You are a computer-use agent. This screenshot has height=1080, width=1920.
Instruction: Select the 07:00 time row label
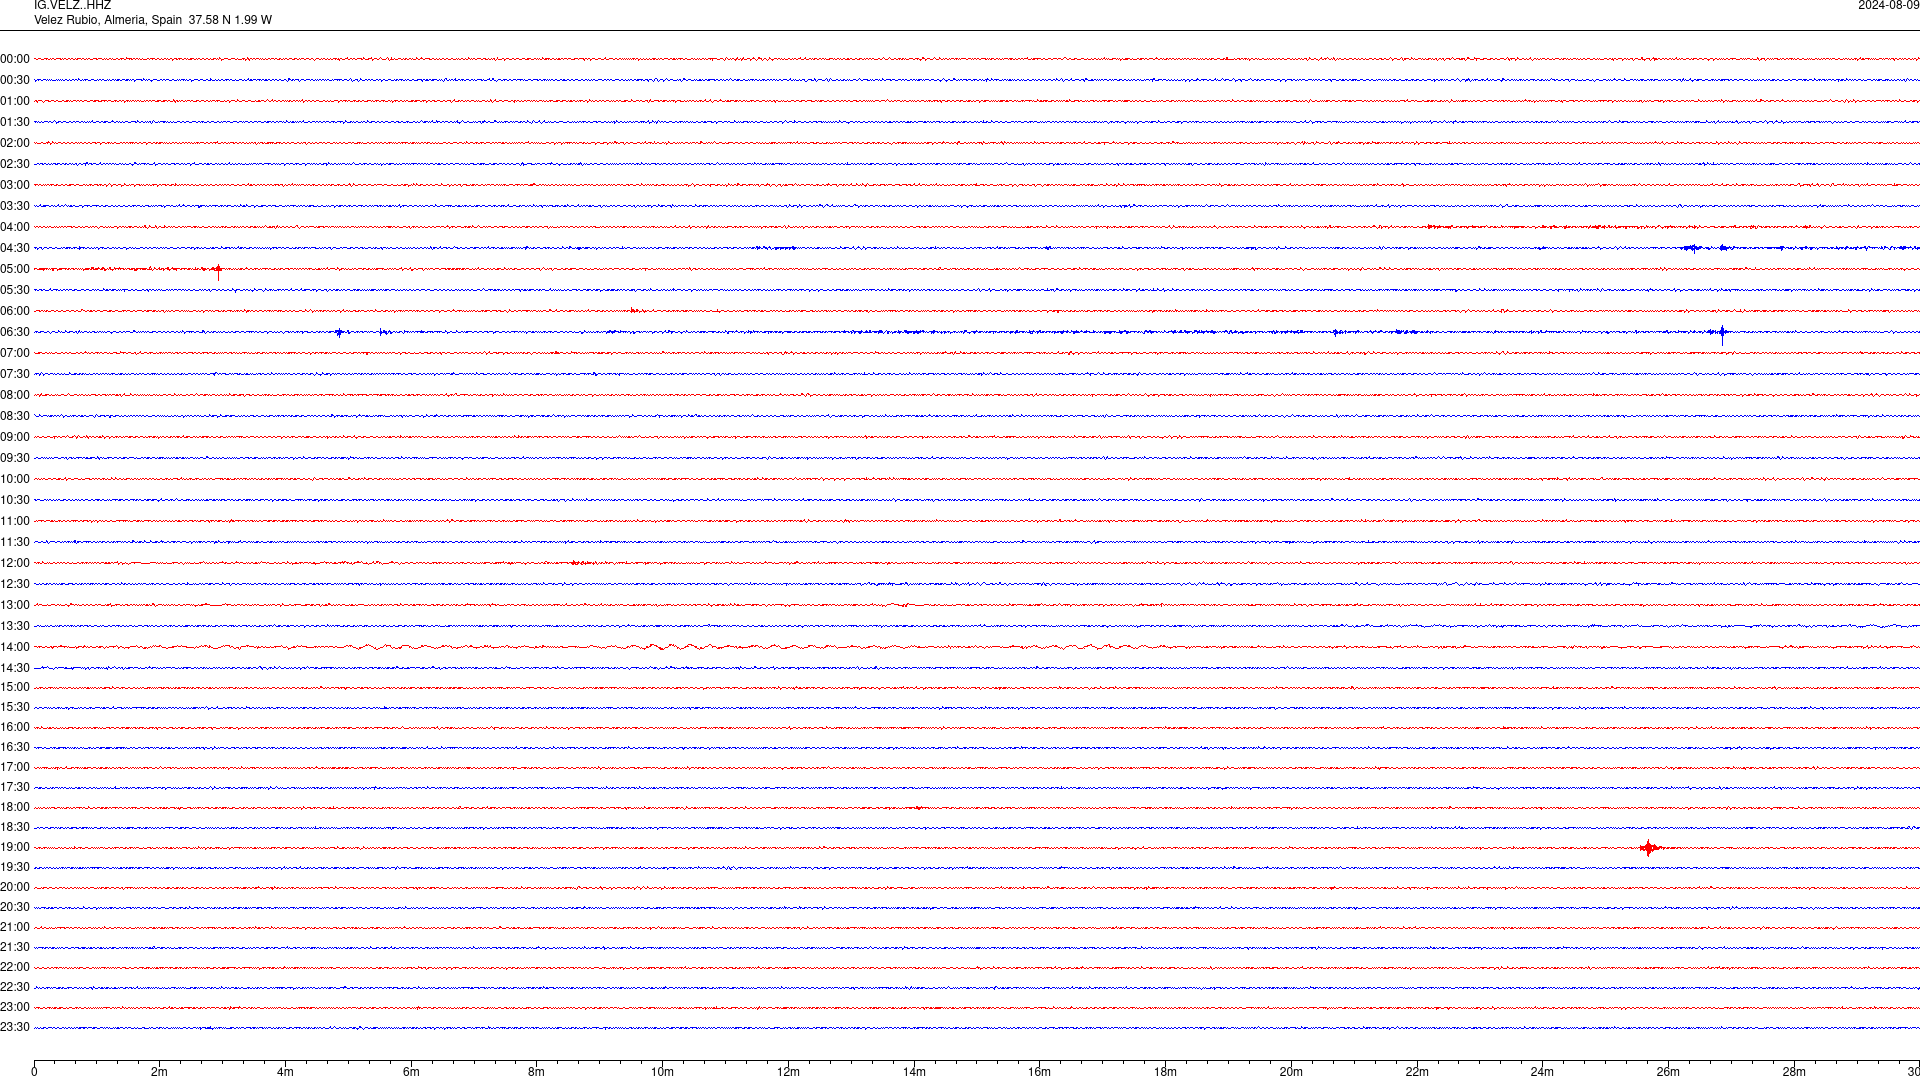(15, 353)
